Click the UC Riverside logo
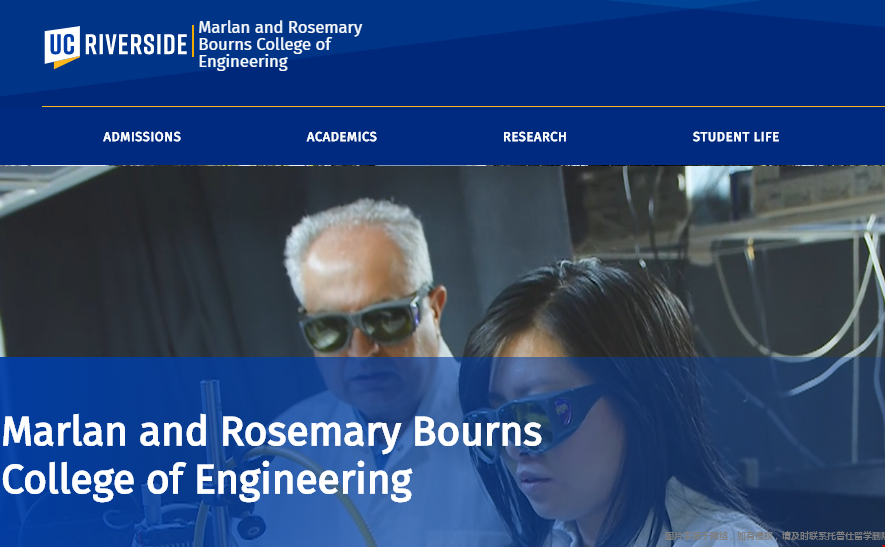The image size is (885, 547). 116,46
